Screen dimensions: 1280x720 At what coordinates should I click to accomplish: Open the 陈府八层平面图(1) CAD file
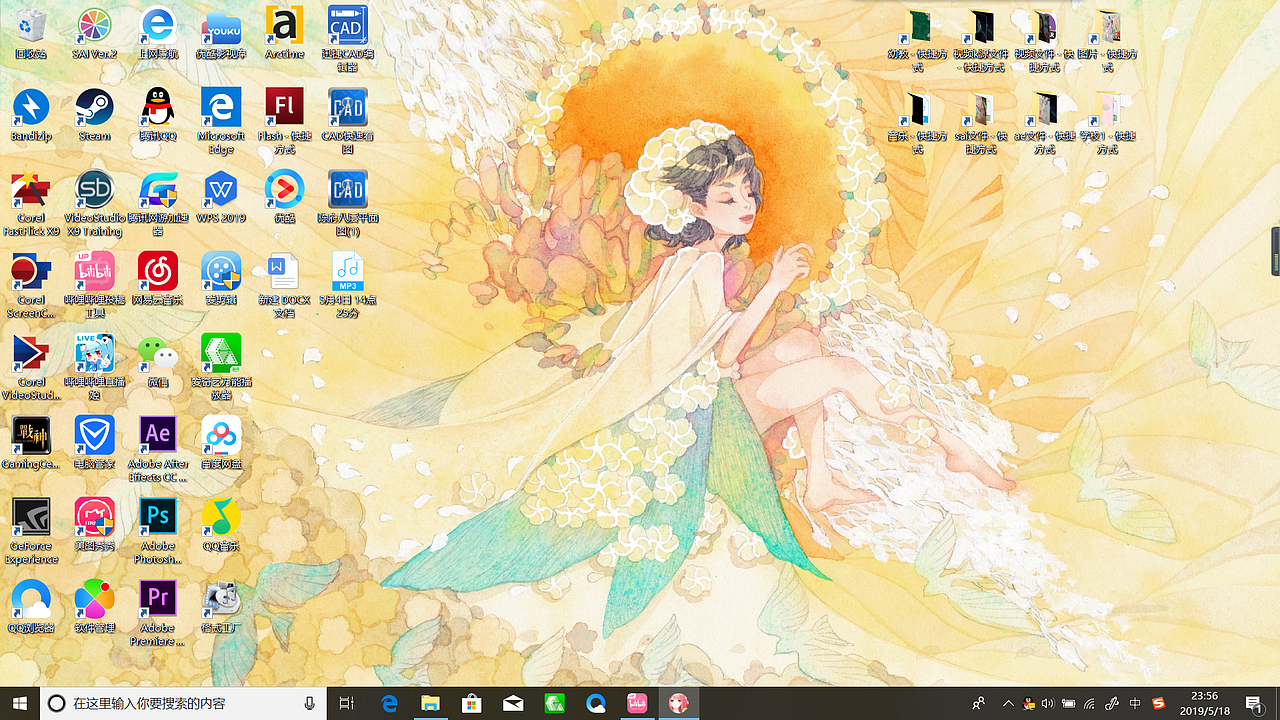347,204
